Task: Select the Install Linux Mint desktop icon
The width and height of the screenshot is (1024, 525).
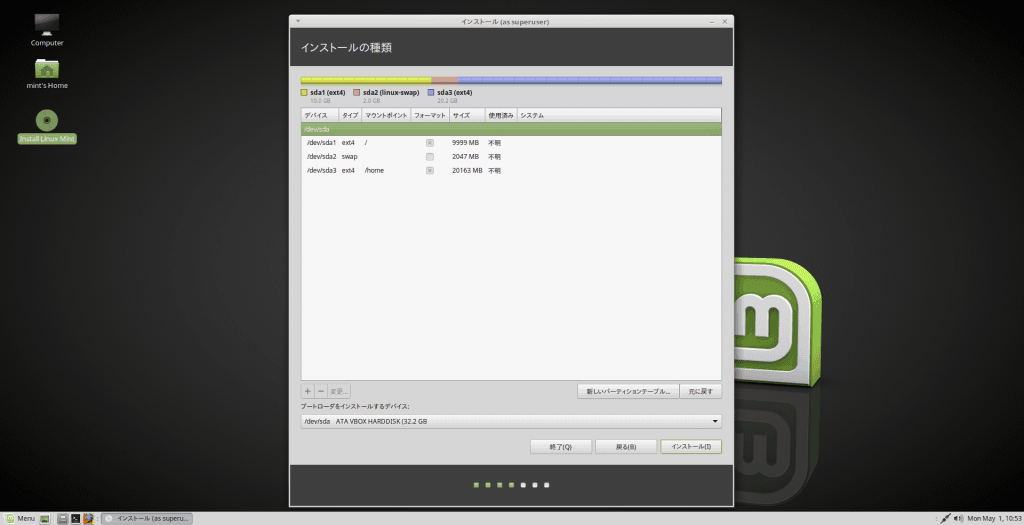Action: pyautogui.click(x=46, y=126)
